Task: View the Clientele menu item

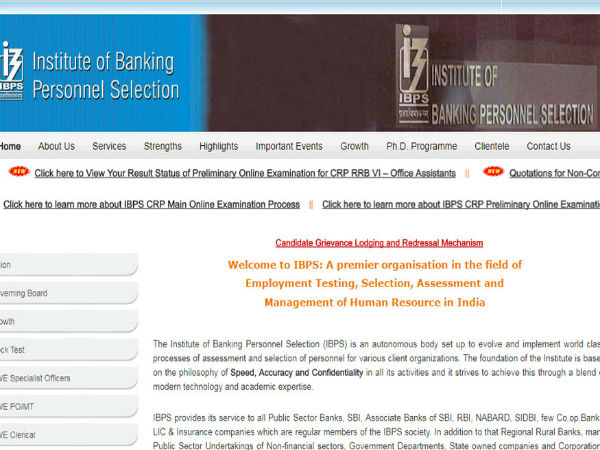Action: click(x=492, y=146)
